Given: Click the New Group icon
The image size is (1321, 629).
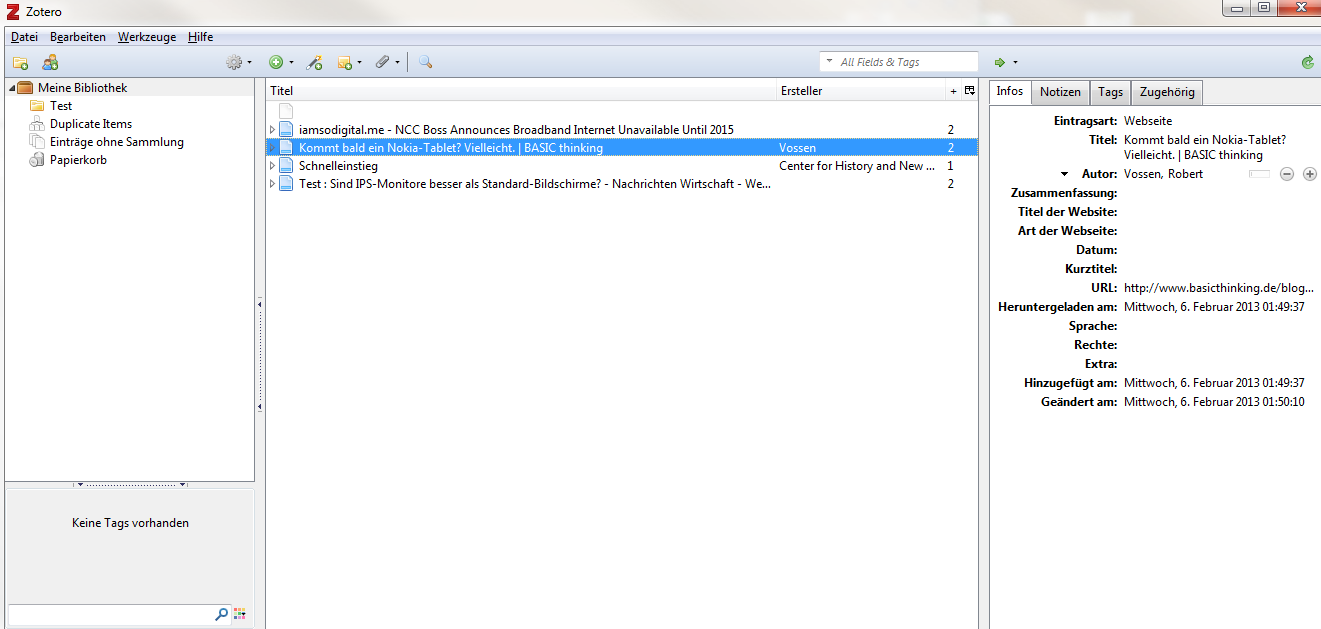Looking at the screenshot, I should (50, 62).
